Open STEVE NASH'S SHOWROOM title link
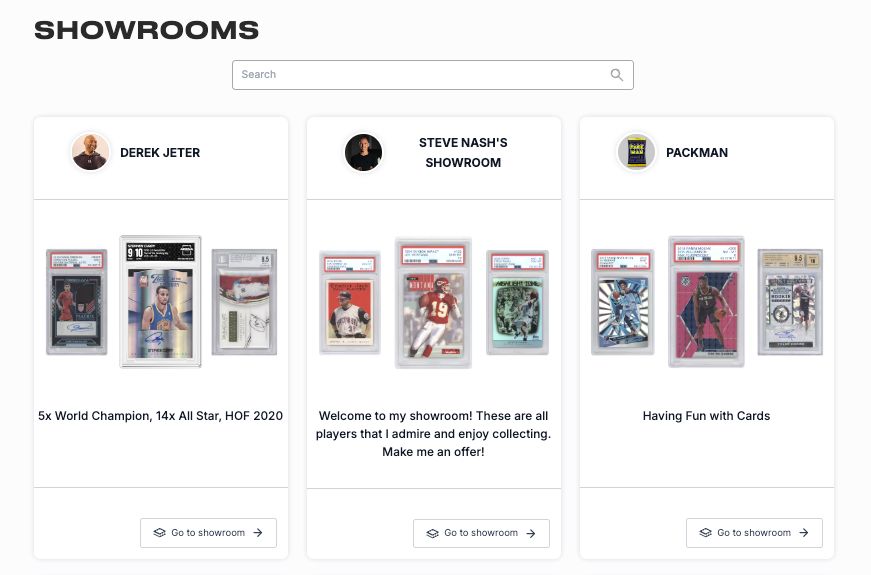This screenshot has height=575, width=871. coord(463,152)
